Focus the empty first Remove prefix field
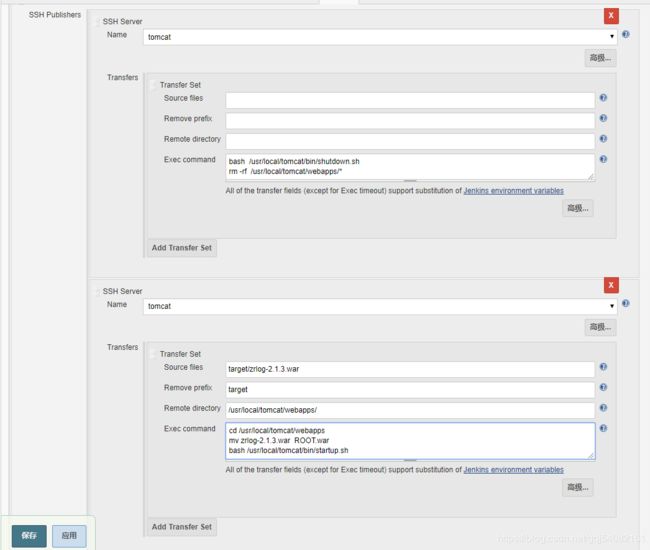The height and width of the screenshot is (550, 650). click(x=410, y=121)
